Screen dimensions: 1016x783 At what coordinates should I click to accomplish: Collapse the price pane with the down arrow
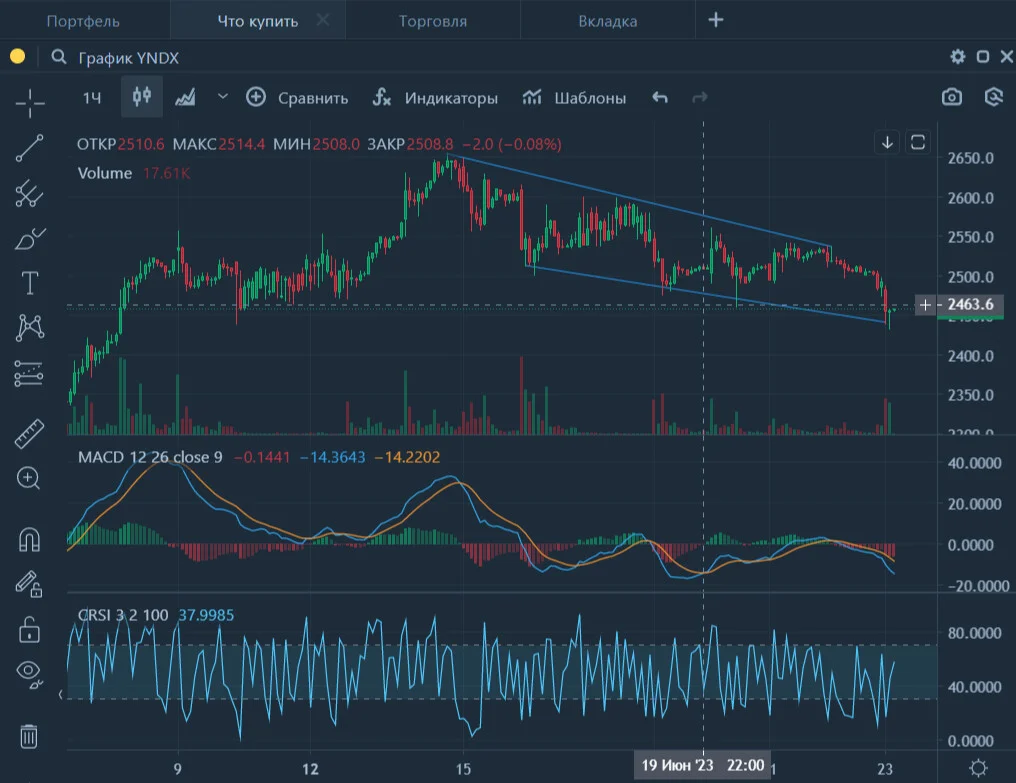(x=887, y=141)
